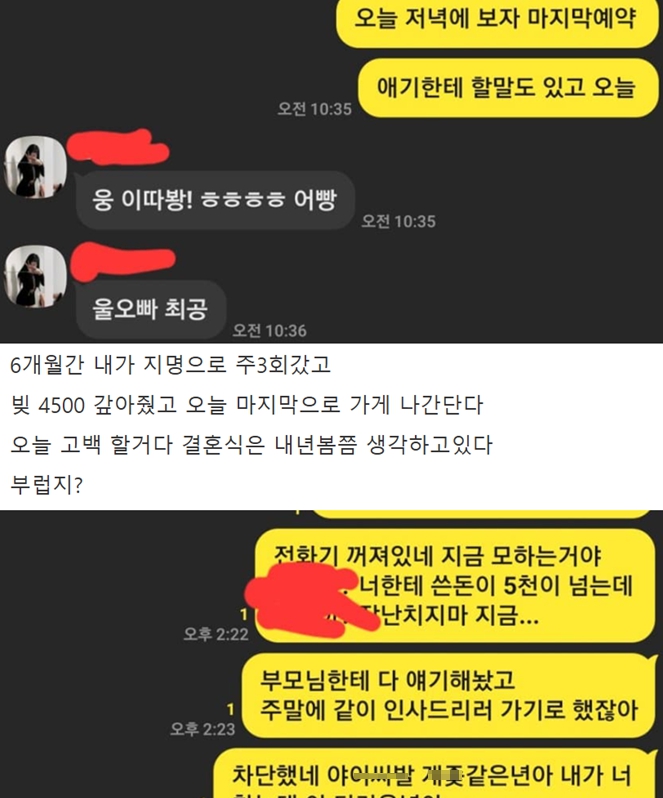Select the text line 6개월간 내가 지명으로 주3회갔고
The image size is (663, 798).
170,365
